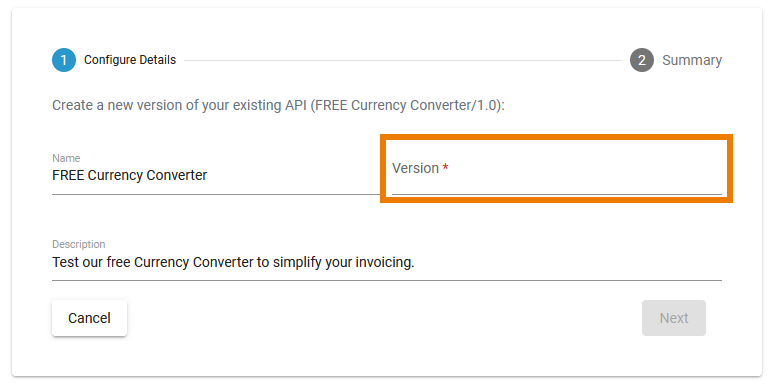773x387 pixels.
Task: Click the underline of the Version field
Action: click(557, 195)
